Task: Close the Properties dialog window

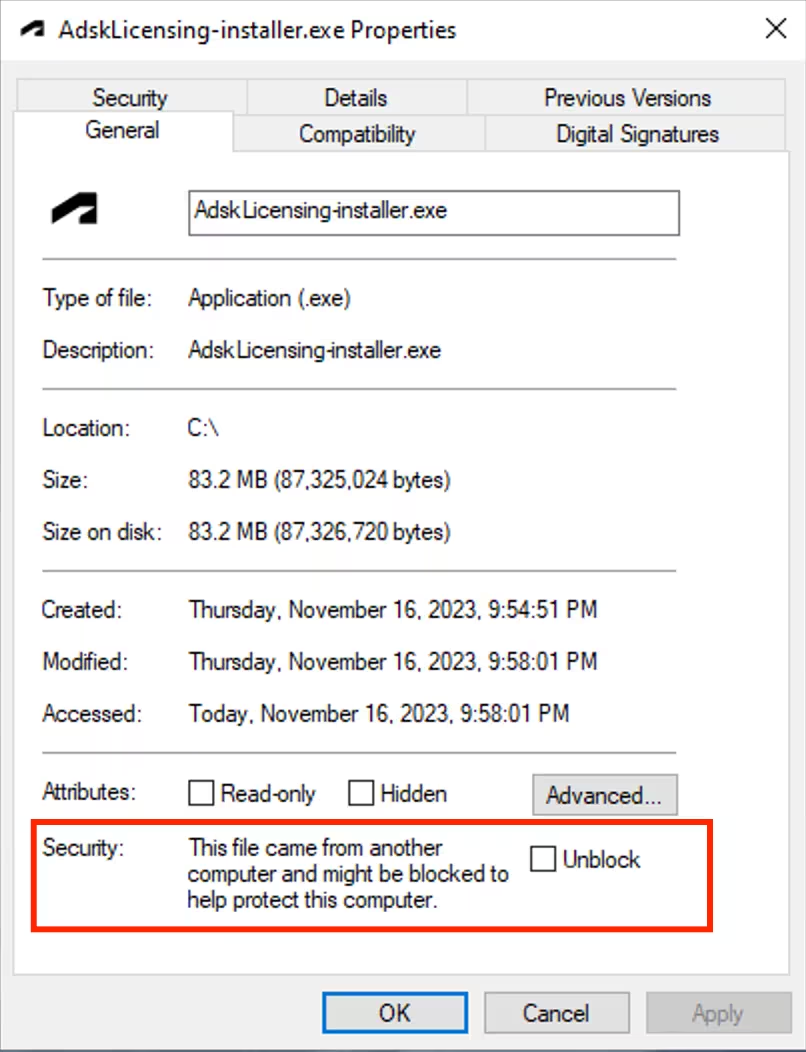Action: point(775,29)
